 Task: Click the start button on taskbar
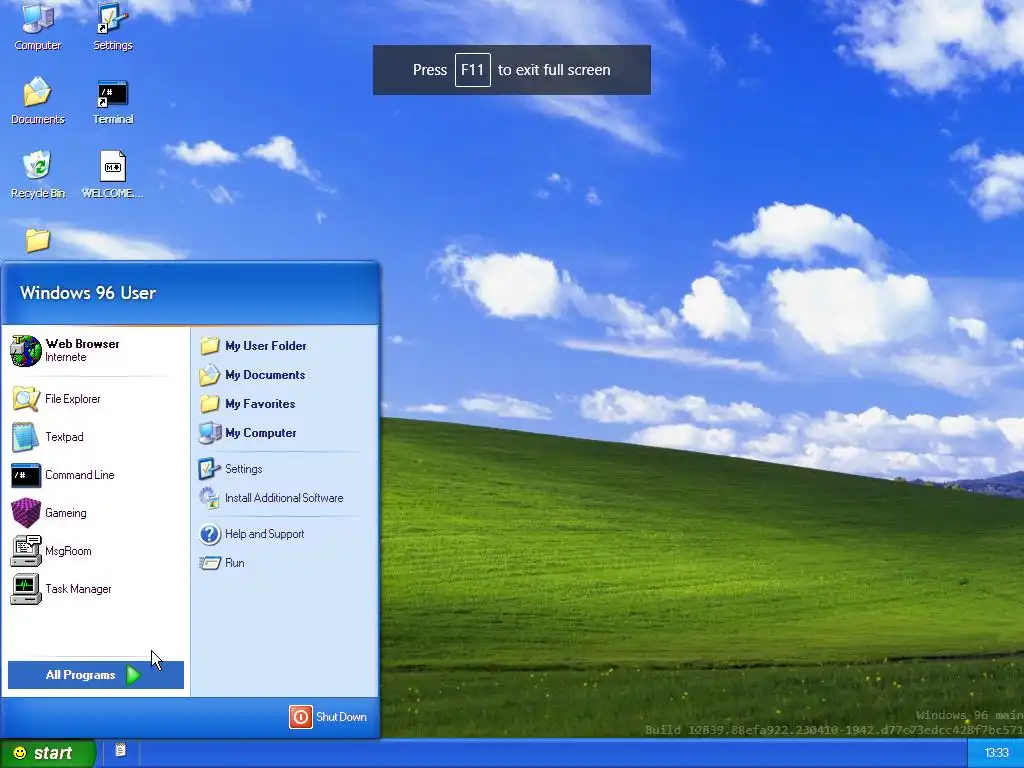pyautogui.click(x=47, y=753)
